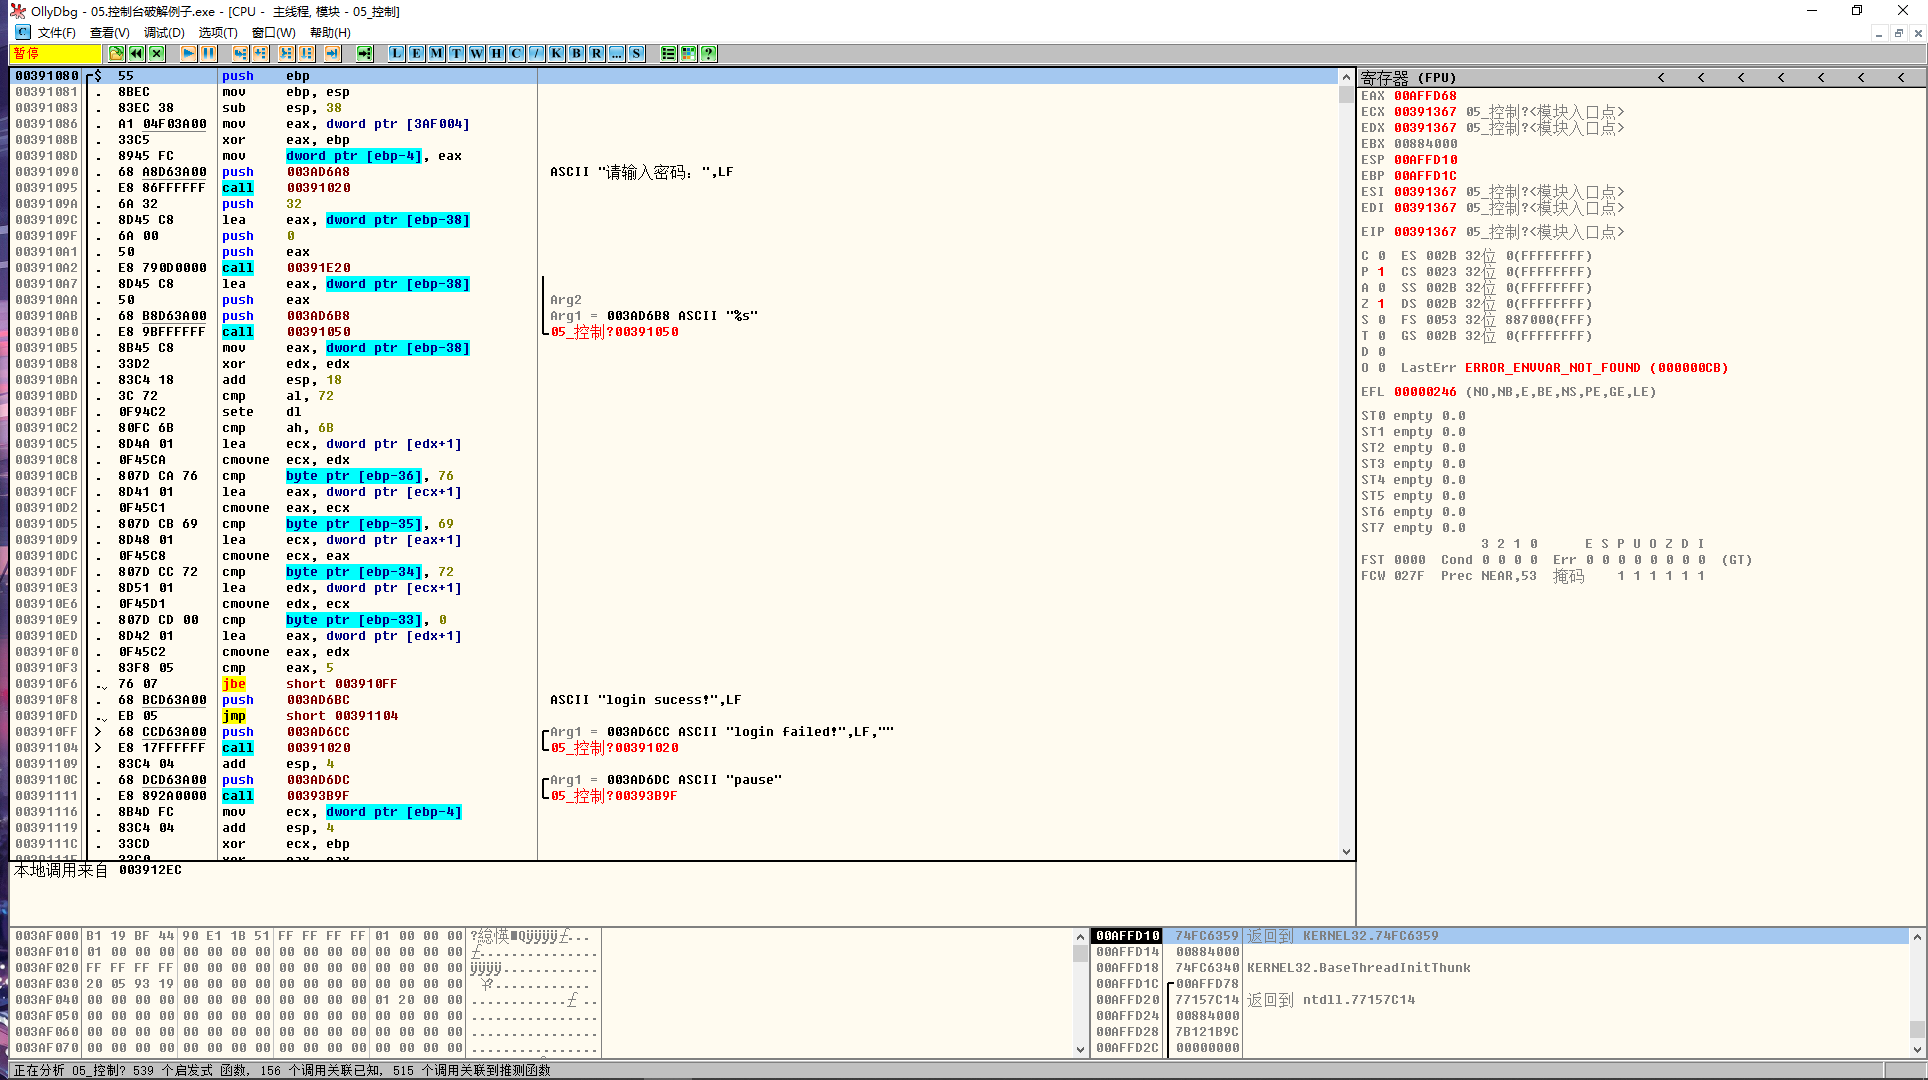Screen dimensions: 1928x1080
Task: Open the References window (R button)
Action: 597,54
